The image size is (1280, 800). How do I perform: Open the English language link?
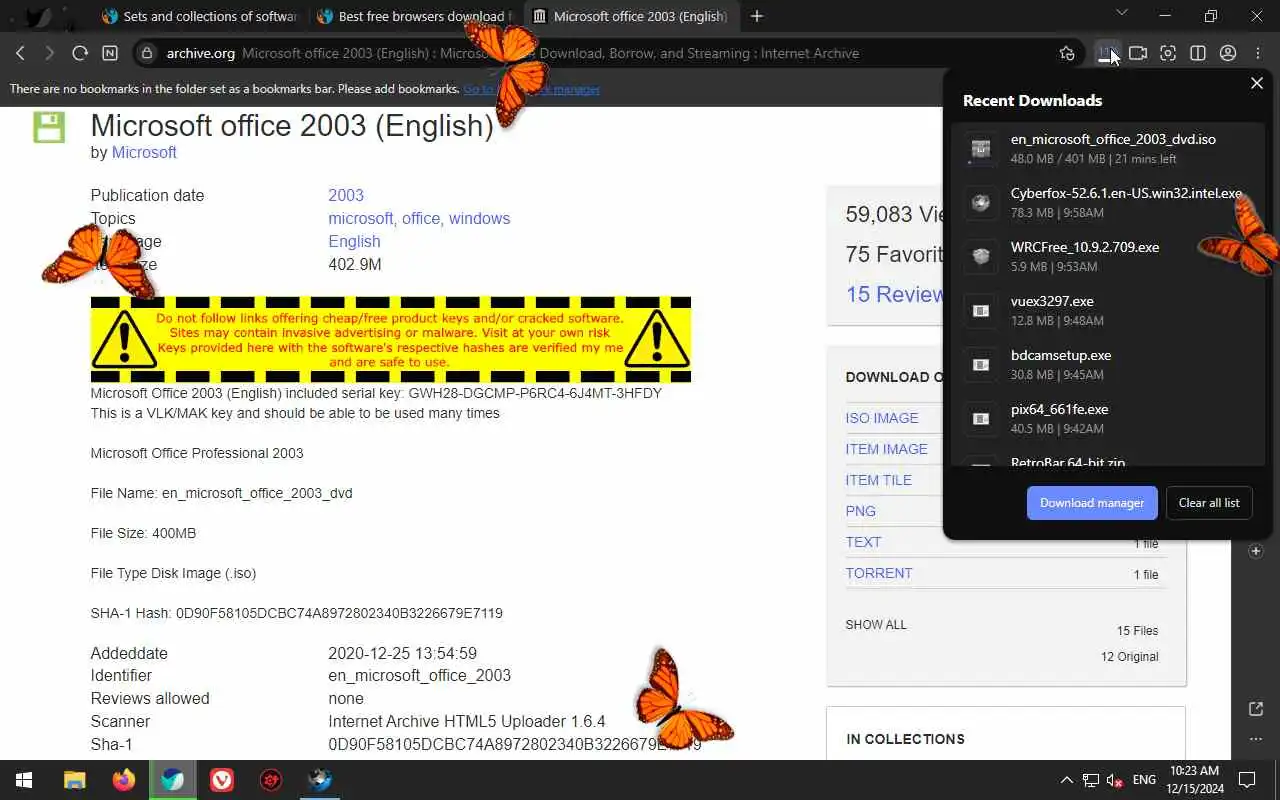(354, 241)
